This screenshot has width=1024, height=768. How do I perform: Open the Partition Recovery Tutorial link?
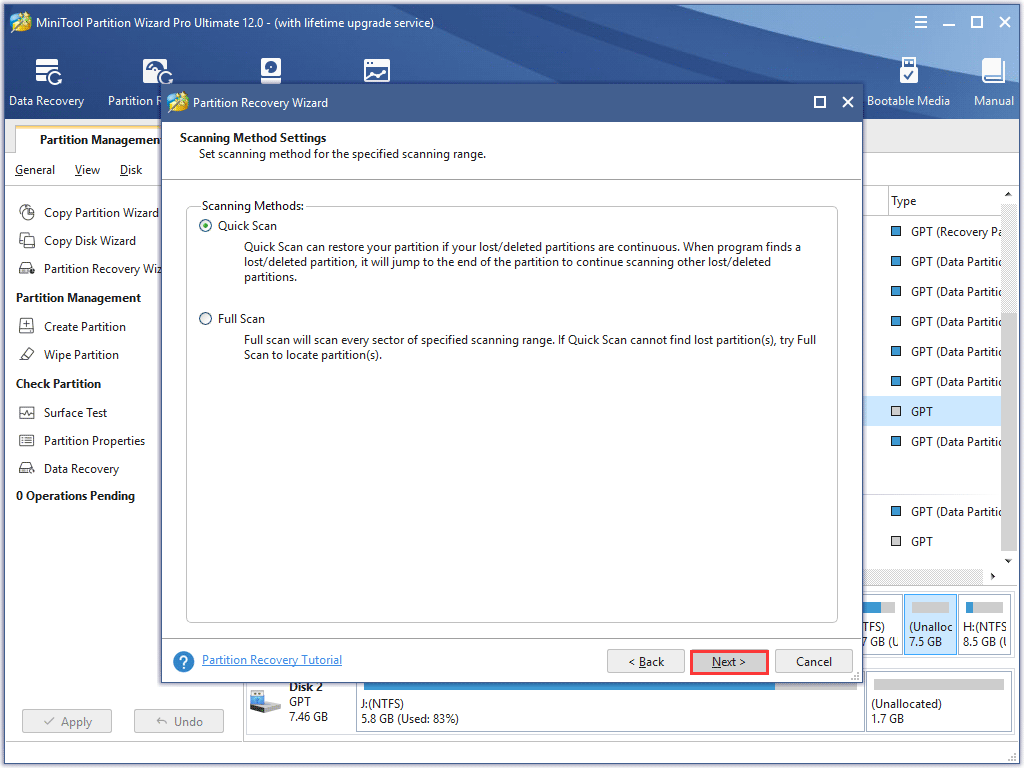coord(272,660)
